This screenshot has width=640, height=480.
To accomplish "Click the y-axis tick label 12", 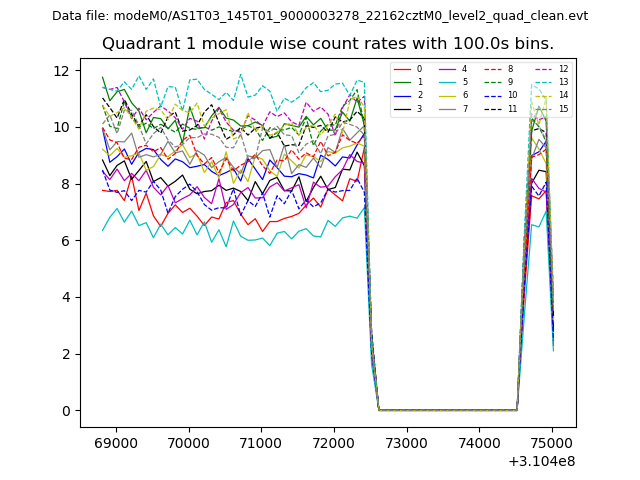I will (60, 70).
